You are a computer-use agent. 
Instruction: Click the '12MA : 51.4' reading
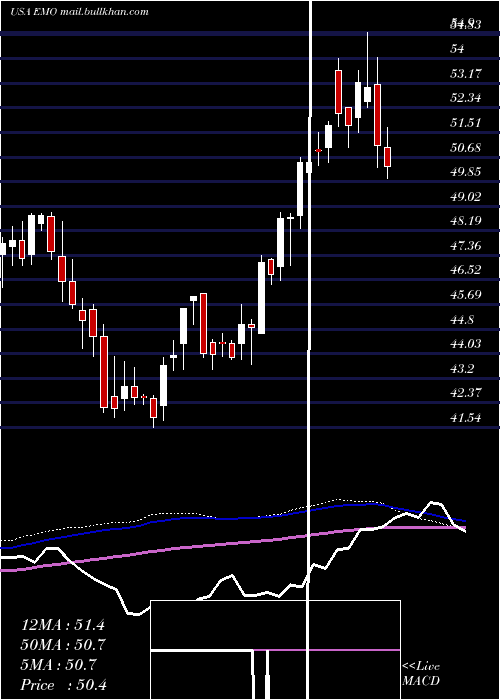click(63, 625)
